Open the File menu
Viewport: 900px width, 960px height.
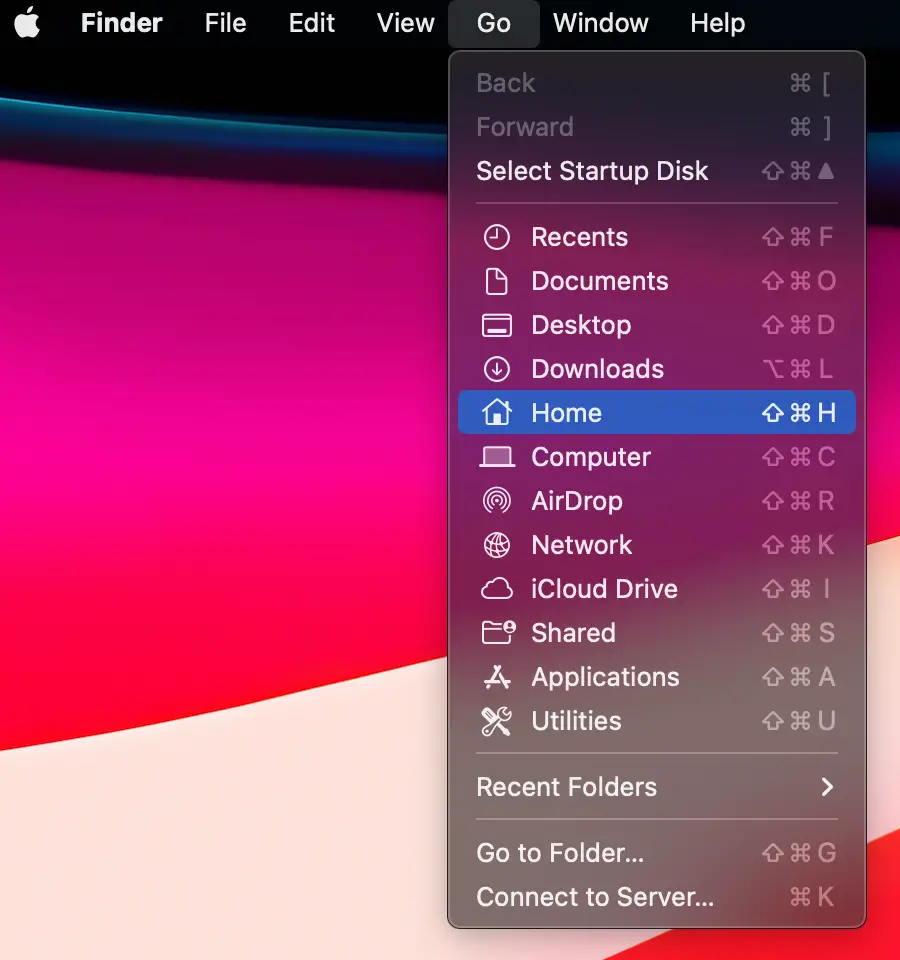pyautogui.click(x=225, y=23)
